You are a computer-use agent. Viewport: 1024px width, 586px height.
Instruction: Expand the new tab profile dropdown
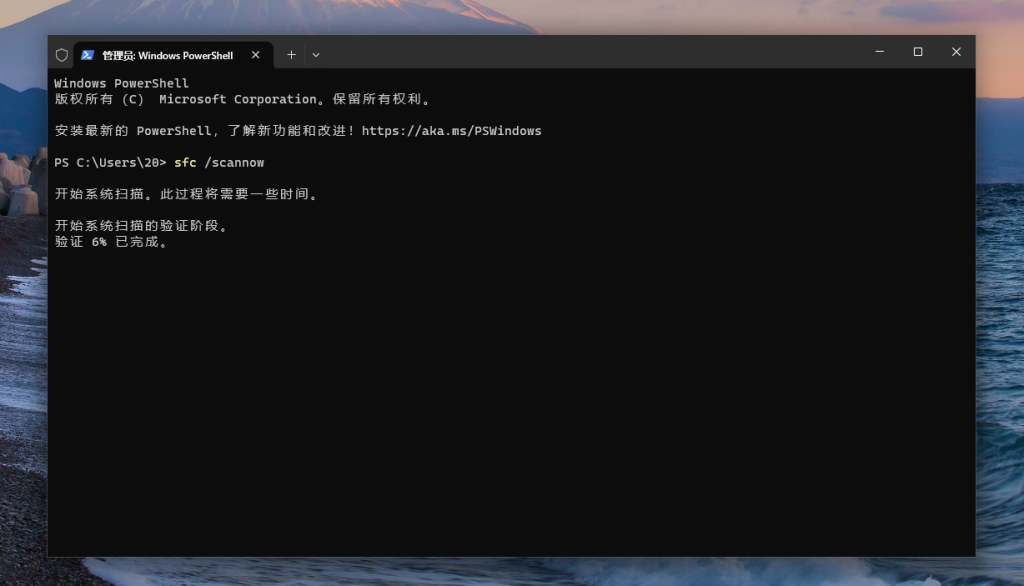316,55
